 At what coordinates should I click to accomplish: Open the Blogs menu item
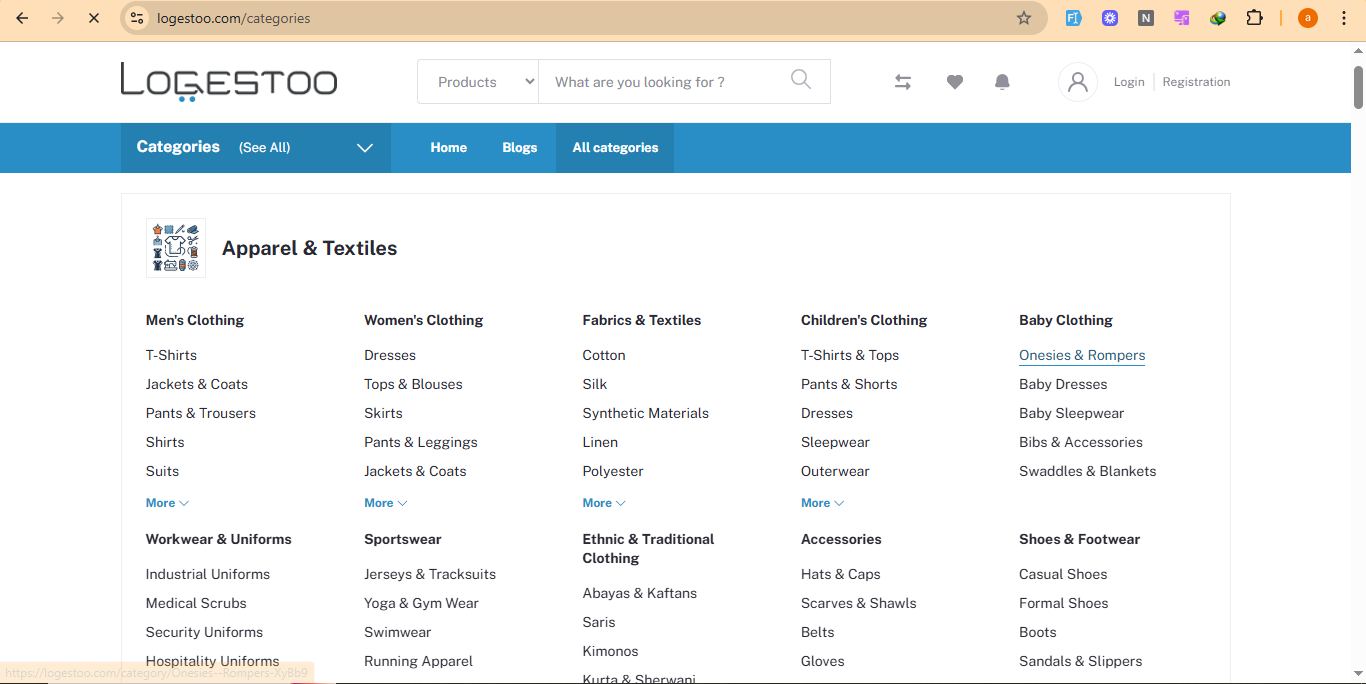tap(519, 147)
